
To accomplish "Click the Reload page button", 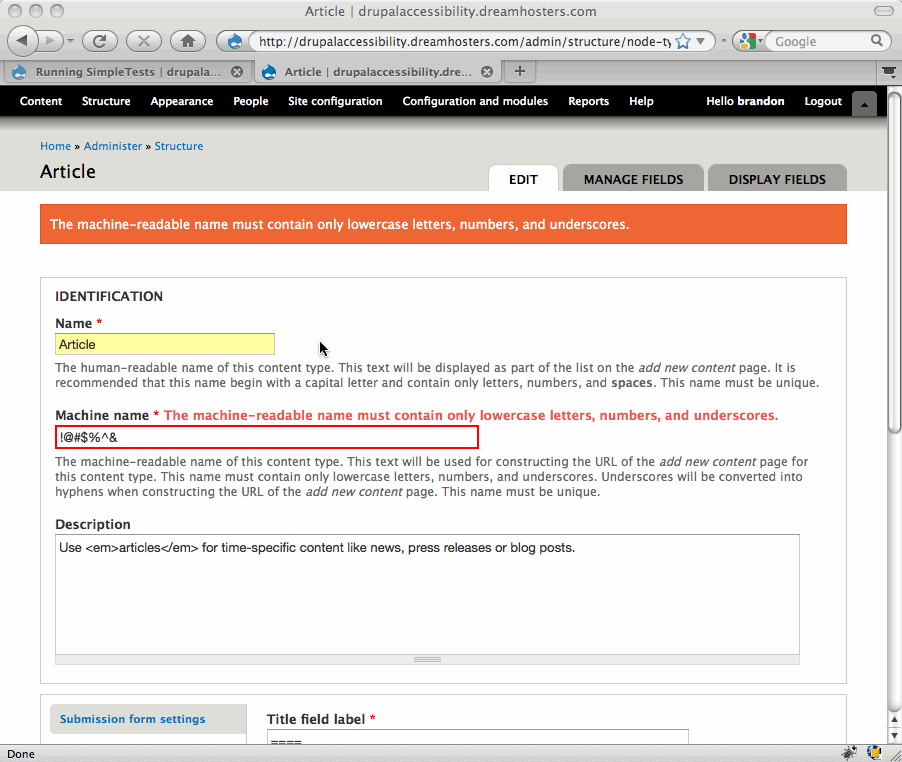I will (x=100, y=41).
